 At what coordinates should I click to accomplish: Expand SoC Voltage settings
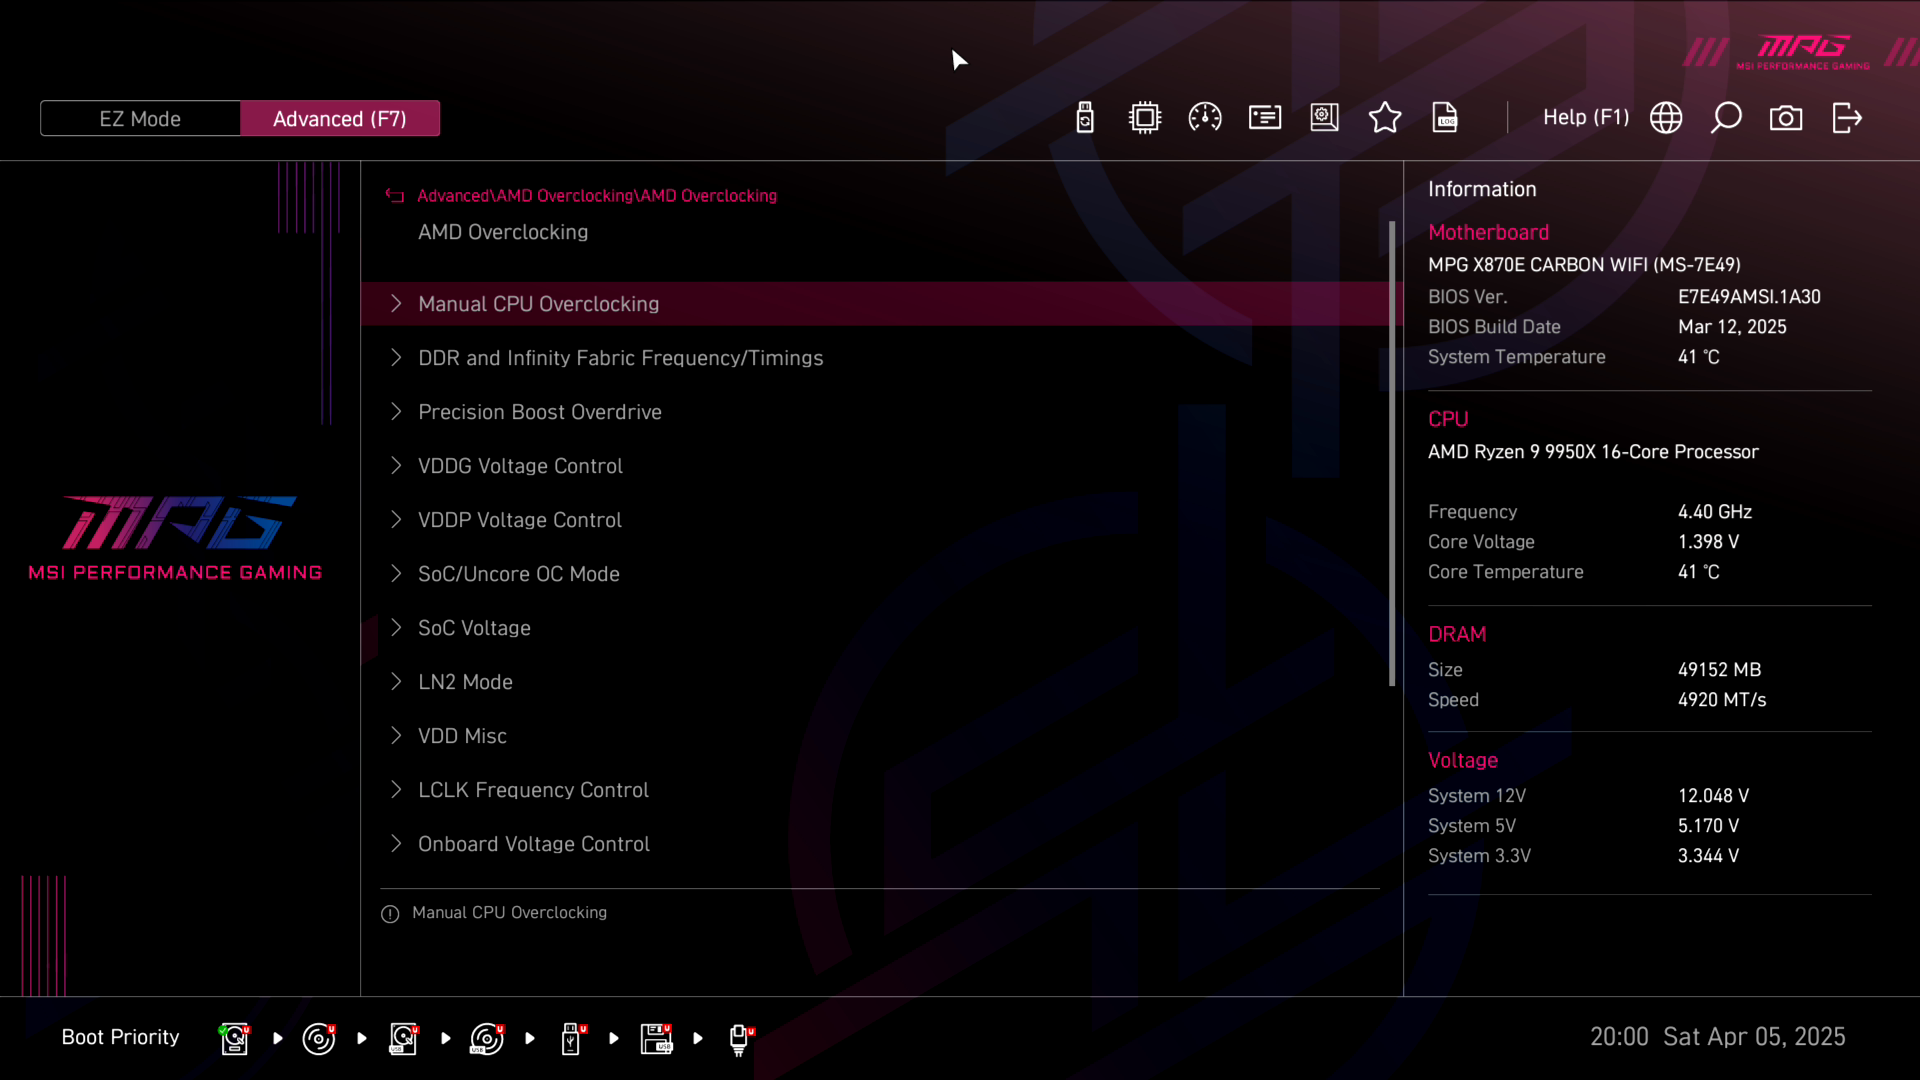[x=474, y=628]
